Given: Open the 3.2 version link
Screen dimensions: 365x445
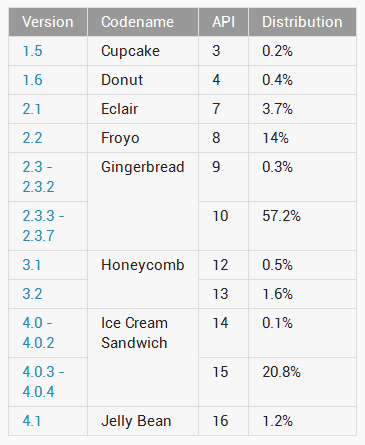Looking at the screenshot, I should point(32,294).
